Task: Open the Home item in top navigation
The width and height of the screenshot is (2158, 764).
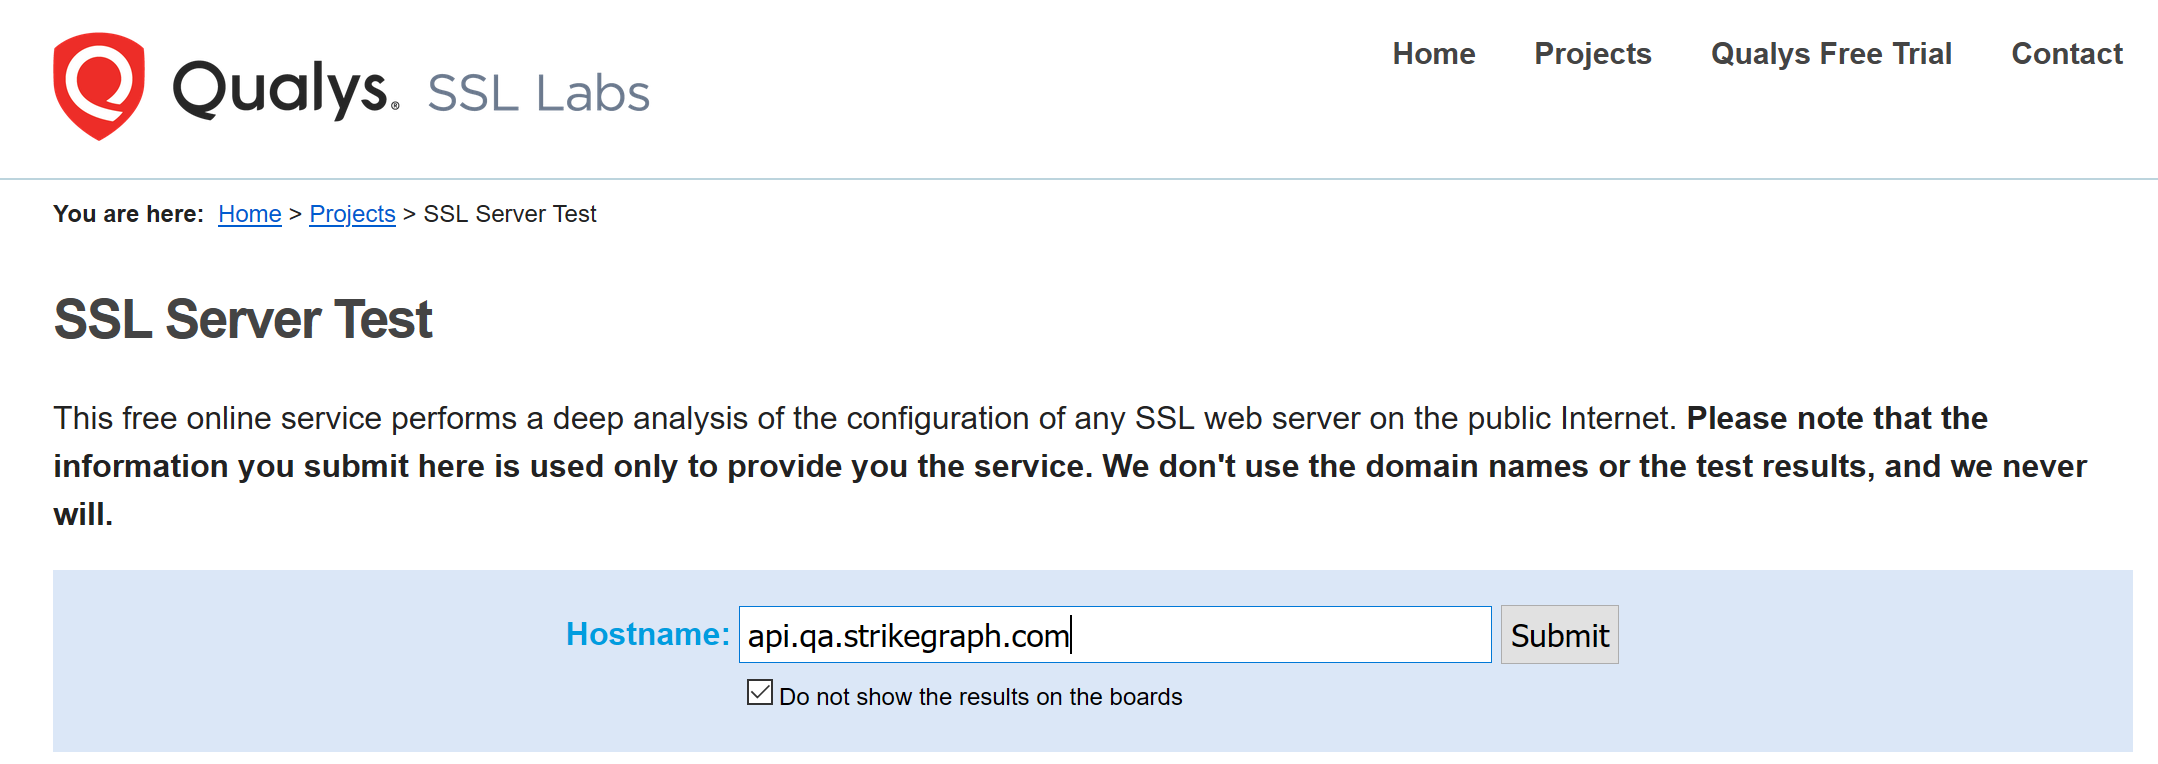Action: pyautogui.click(x=1434, y=54)
